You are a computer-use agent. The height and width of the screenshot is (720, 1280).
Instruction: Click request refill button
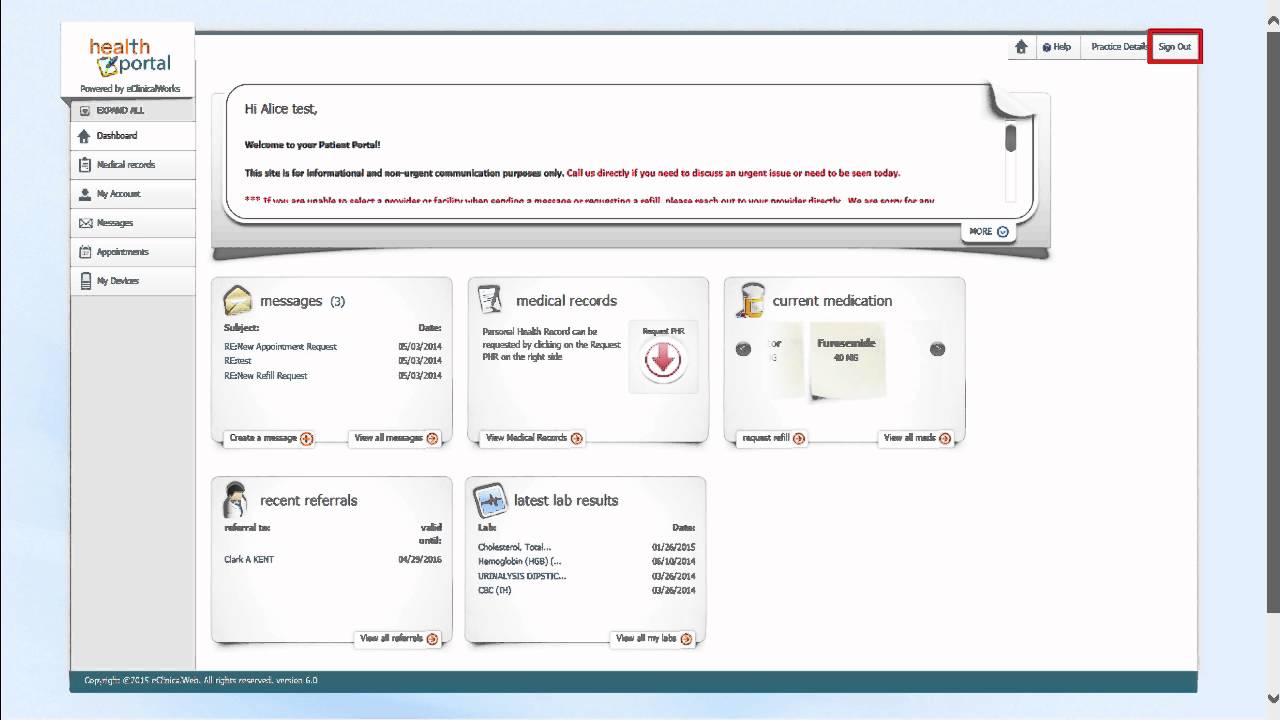773,438
